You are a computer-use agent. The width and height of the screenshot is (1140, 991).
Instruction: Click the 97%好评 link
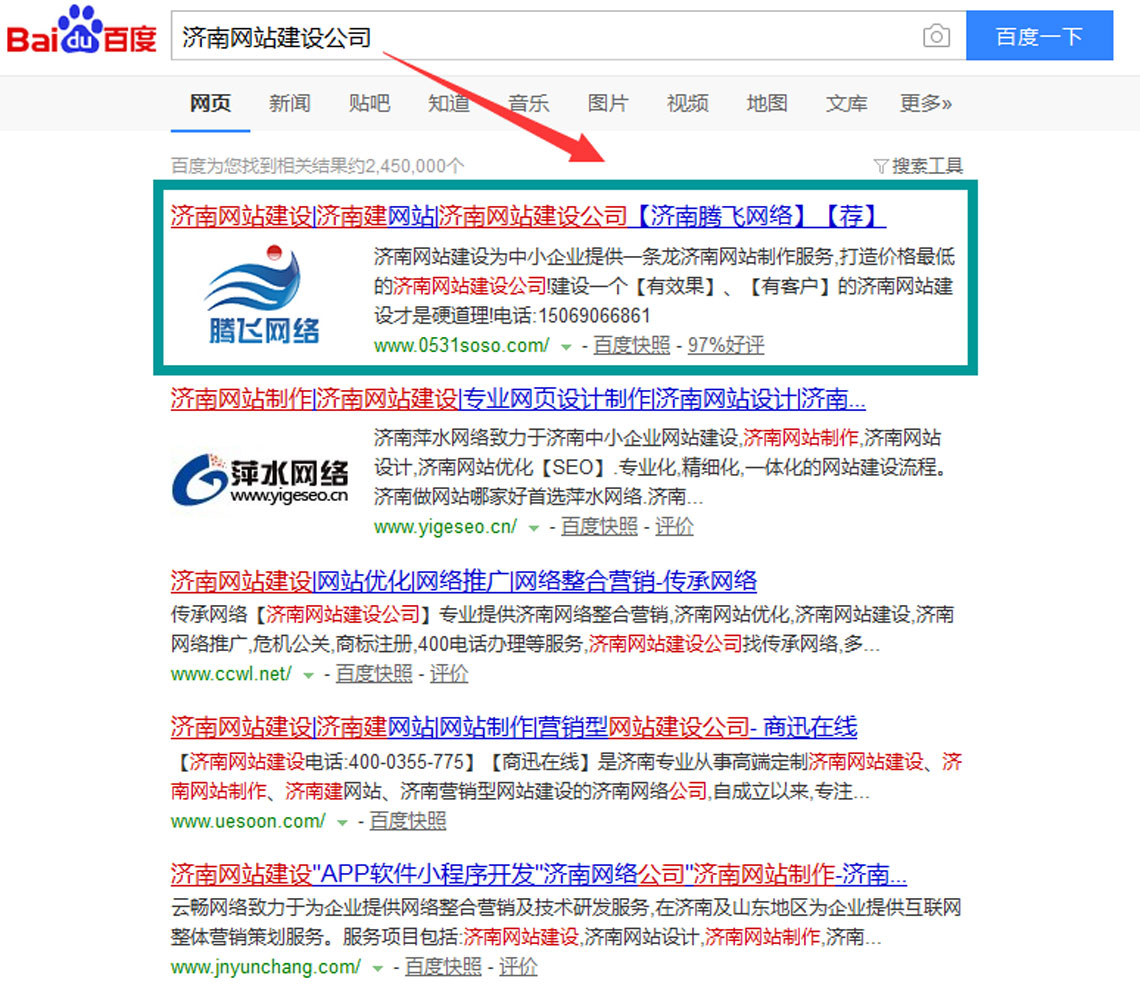tap(726, 345)
